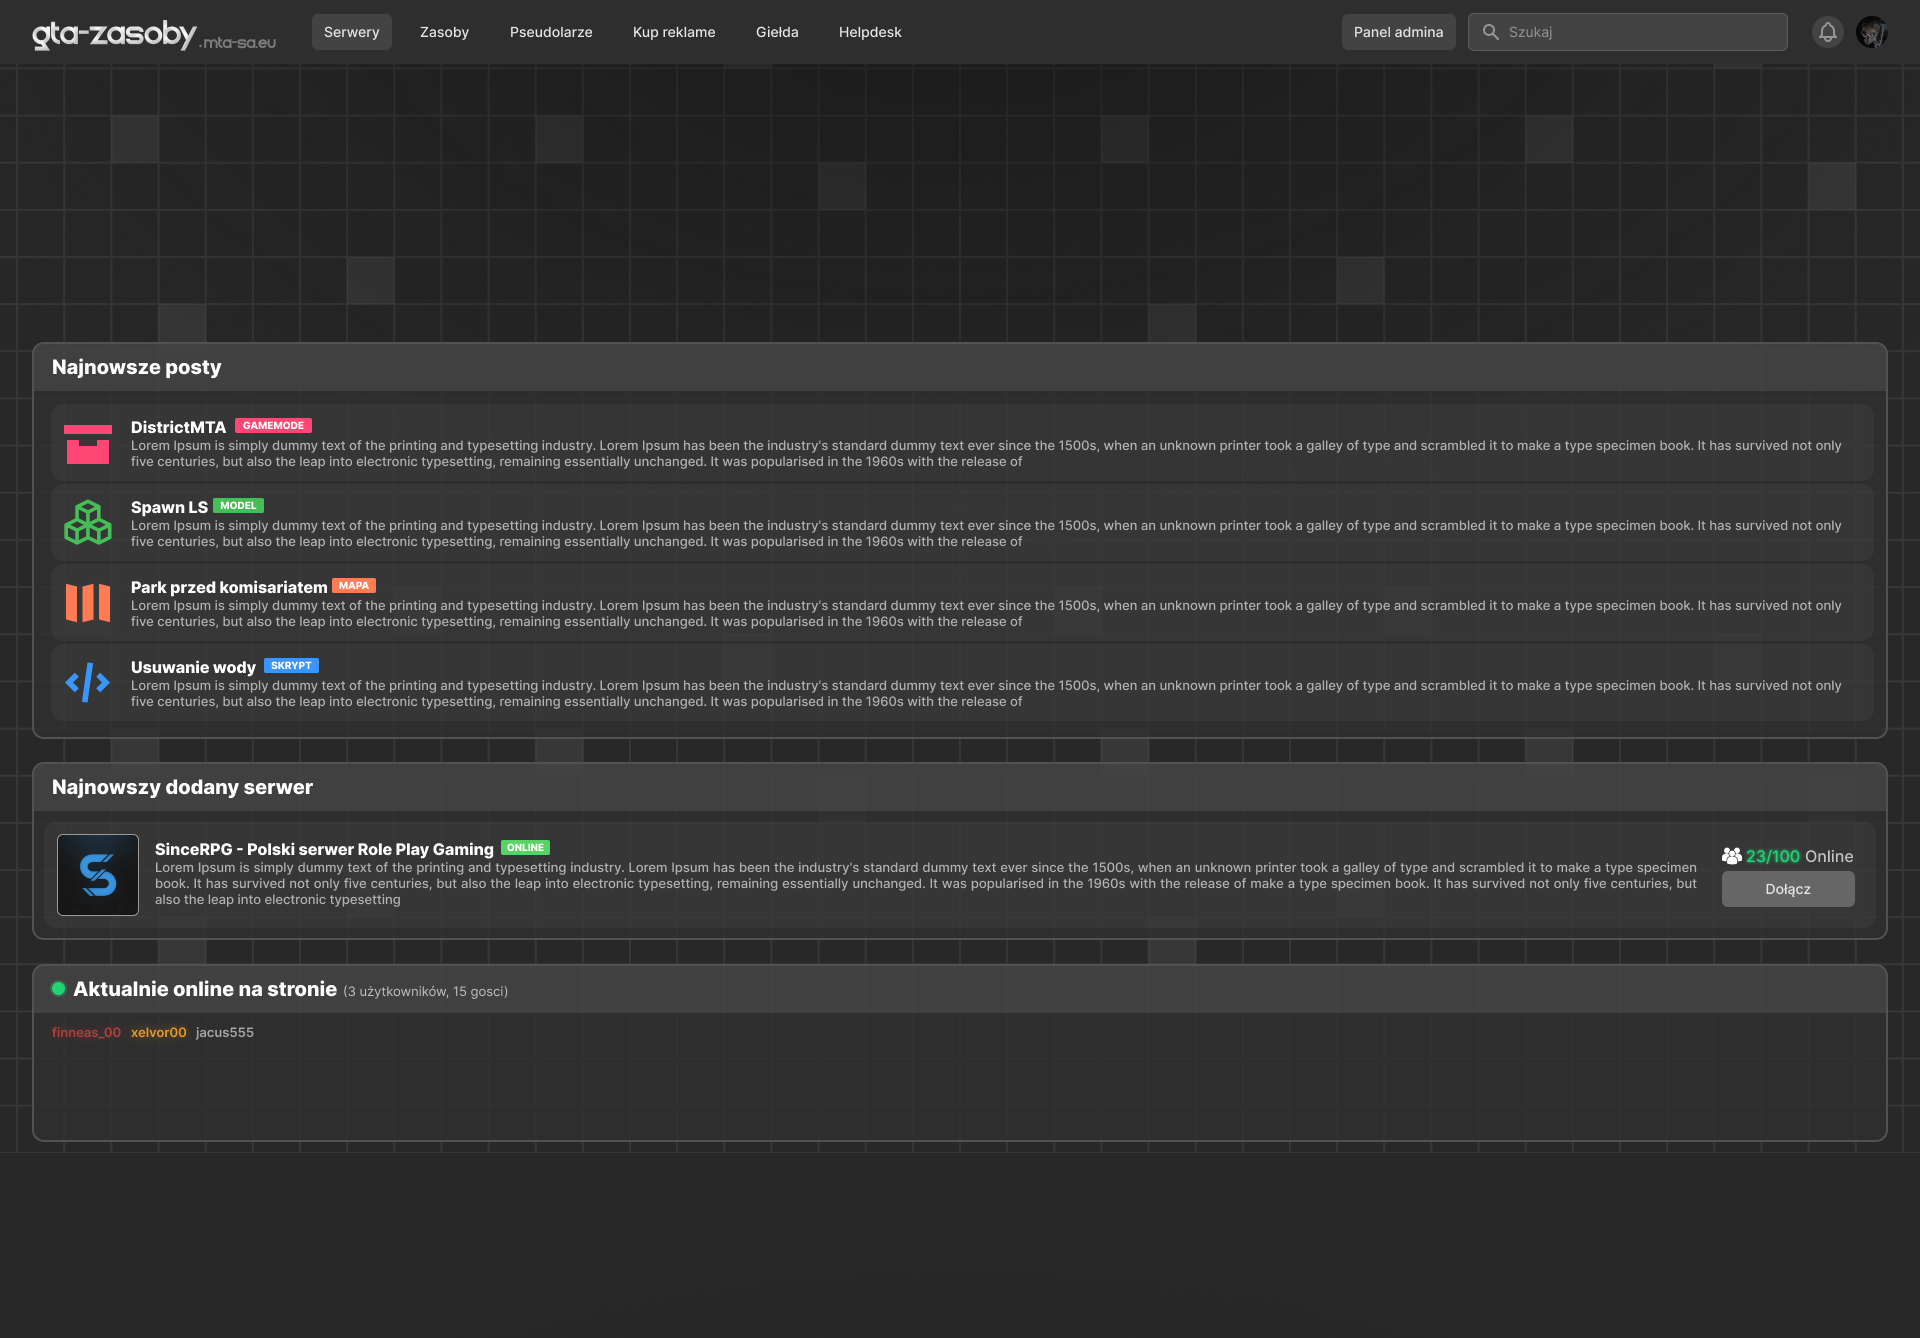Click the notifications bell icon
Viewport: 1920px width, 1338px height.
(x=1827, y=32)
